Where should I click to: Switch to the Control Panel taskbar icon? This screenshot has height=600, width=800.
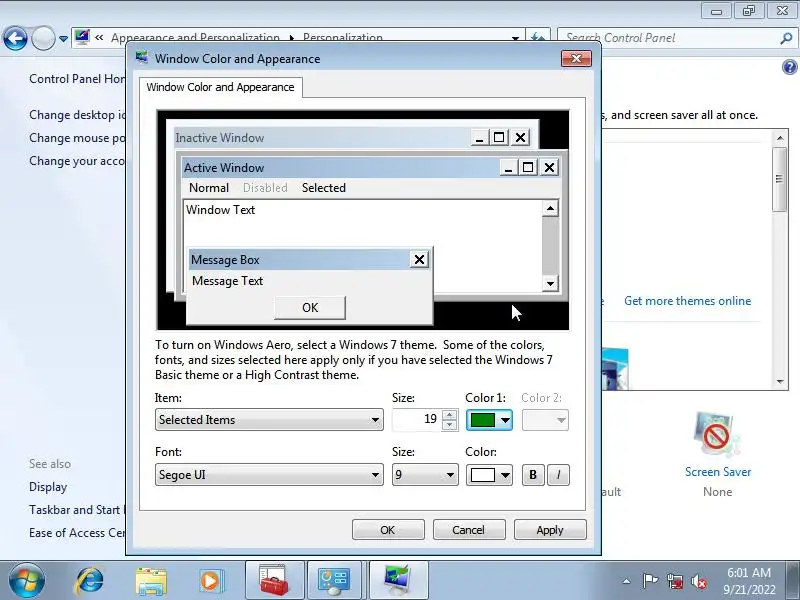click(x=334, y=581)
